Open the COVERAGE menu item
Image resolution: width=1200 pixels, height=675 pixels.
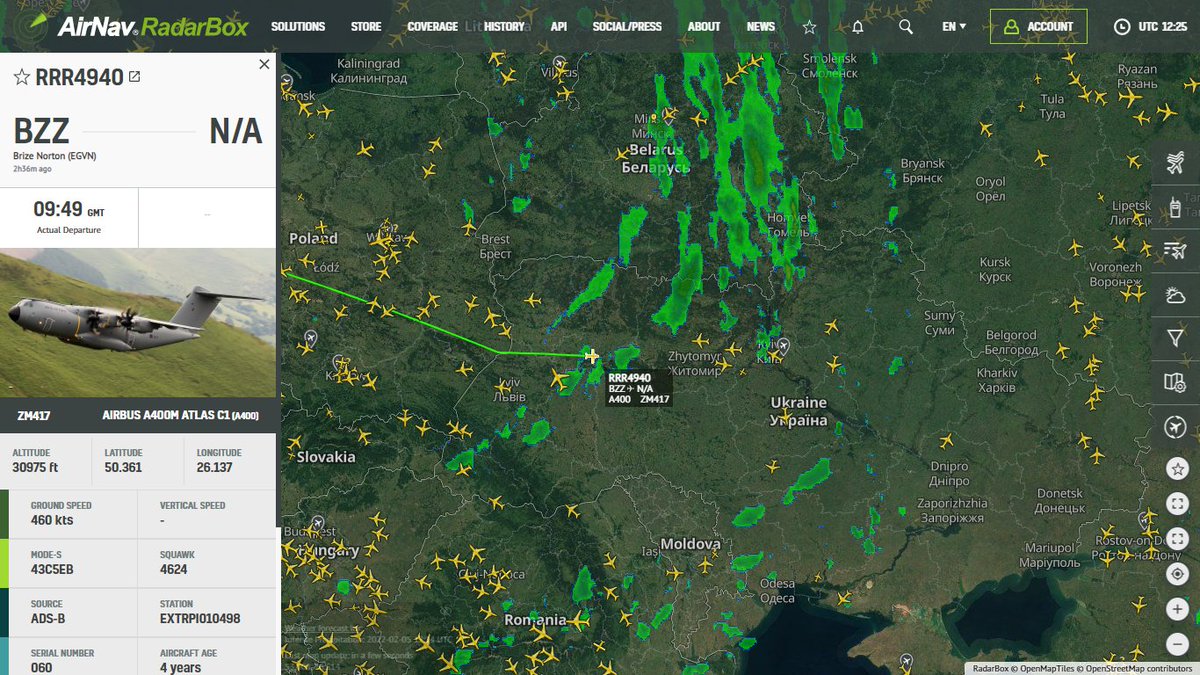click(433, 27)
